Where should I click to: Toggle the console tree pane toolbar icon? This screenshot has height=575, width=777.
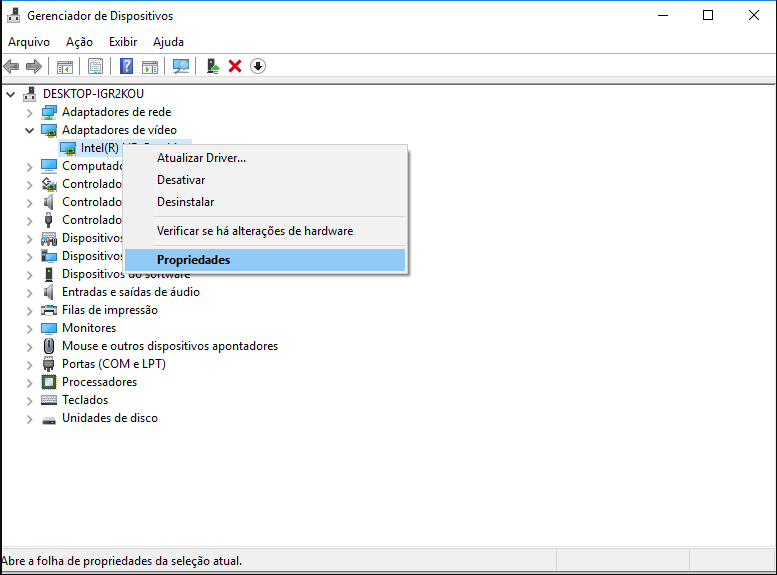click(x=64, y=66)
